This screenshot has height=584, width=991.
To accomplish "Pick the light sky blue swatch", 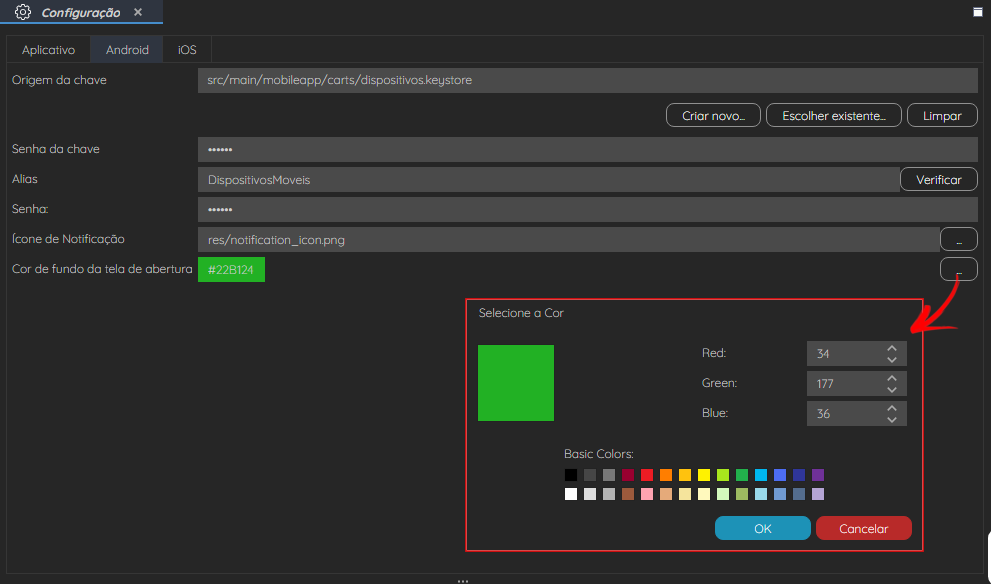I will coord(761,494).
